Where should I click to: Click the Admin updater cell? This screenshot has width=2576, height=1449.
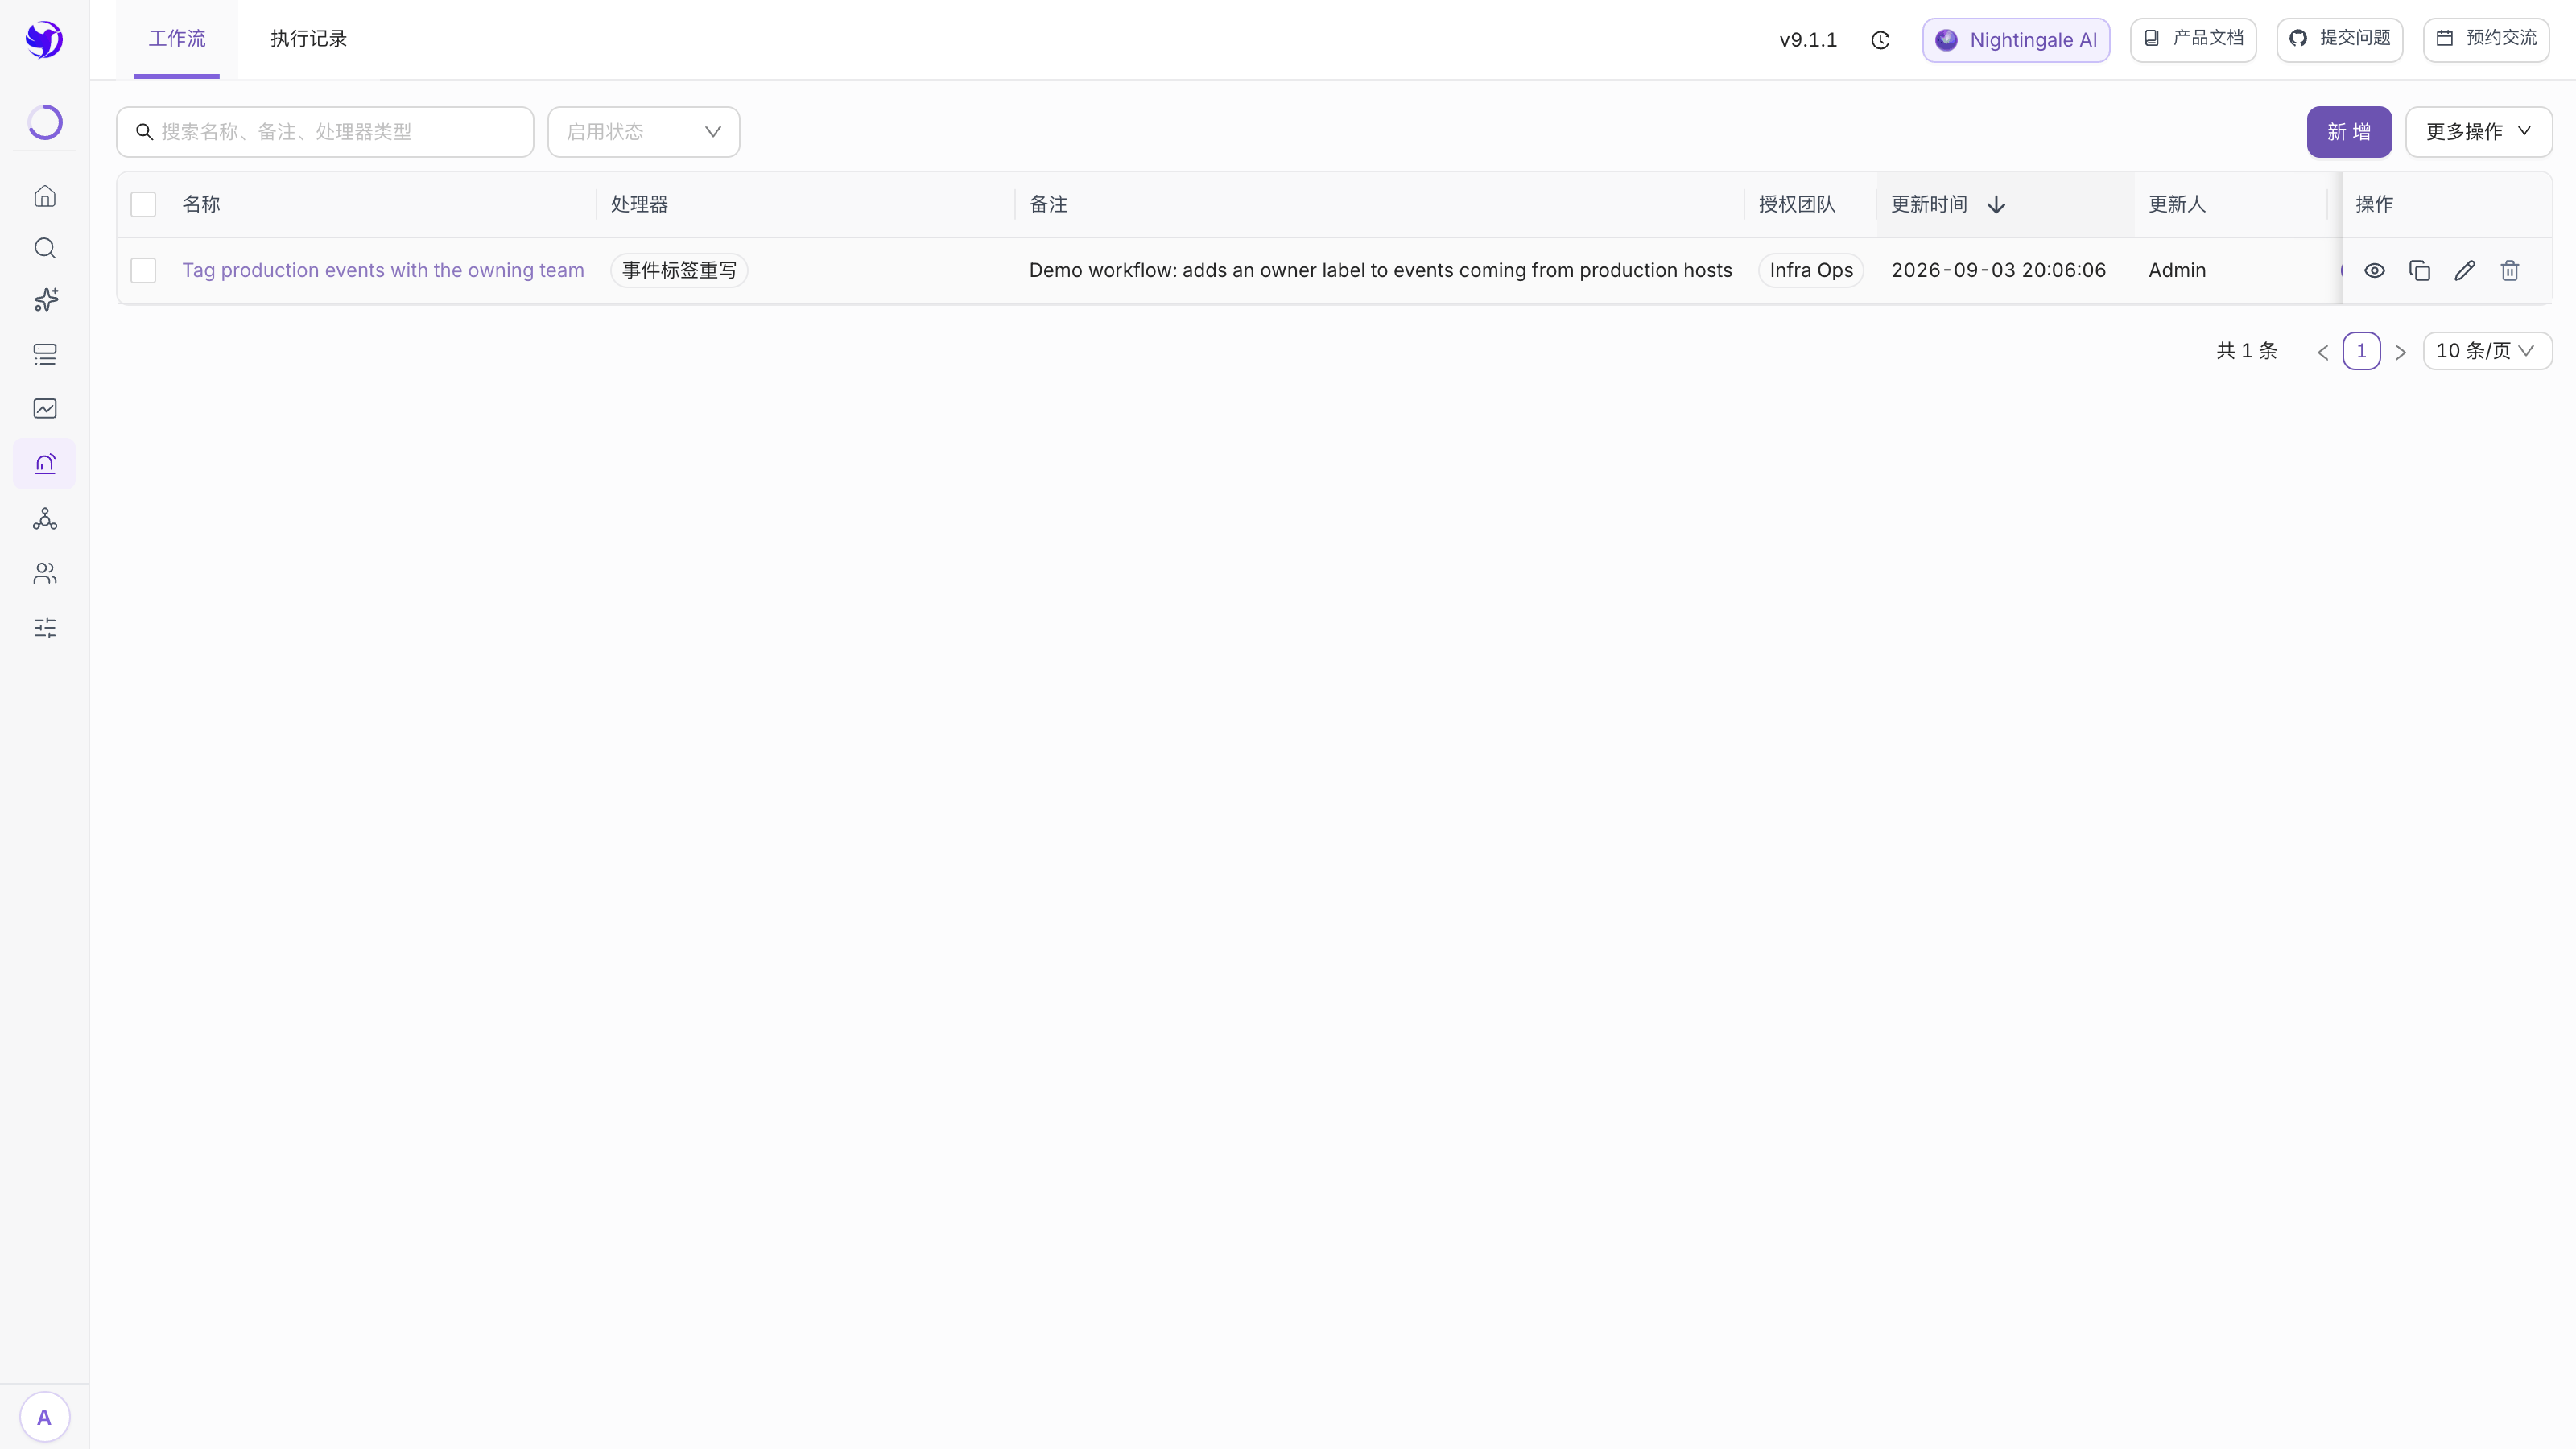pyautogui.click(x=2177, y=271)
